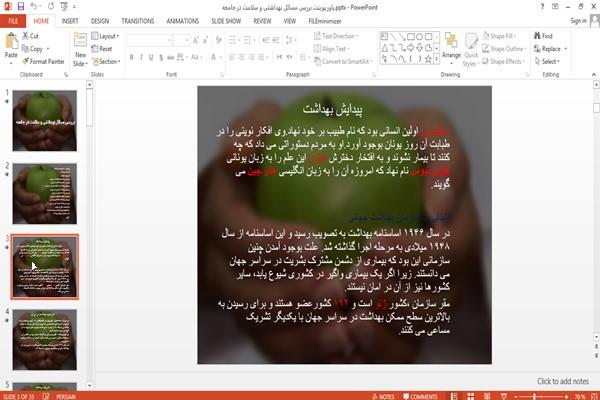
Task: Click Sign in link
Action: [x=578, y=21]
